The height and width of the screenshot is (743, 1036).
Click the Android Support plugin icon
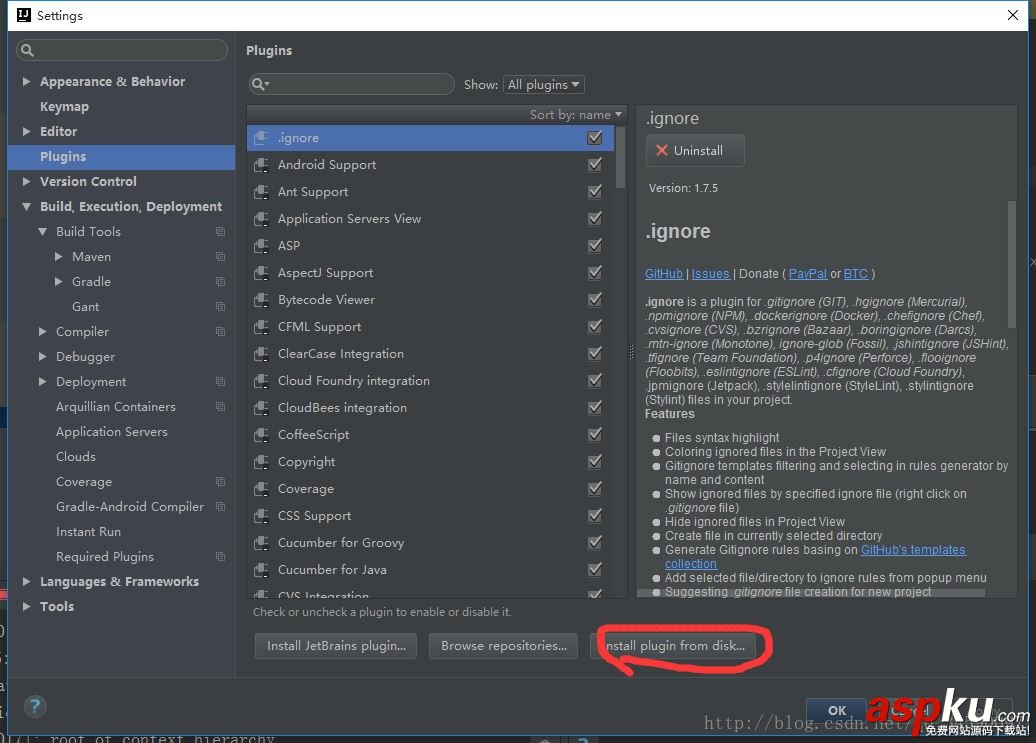coord(261,165)
